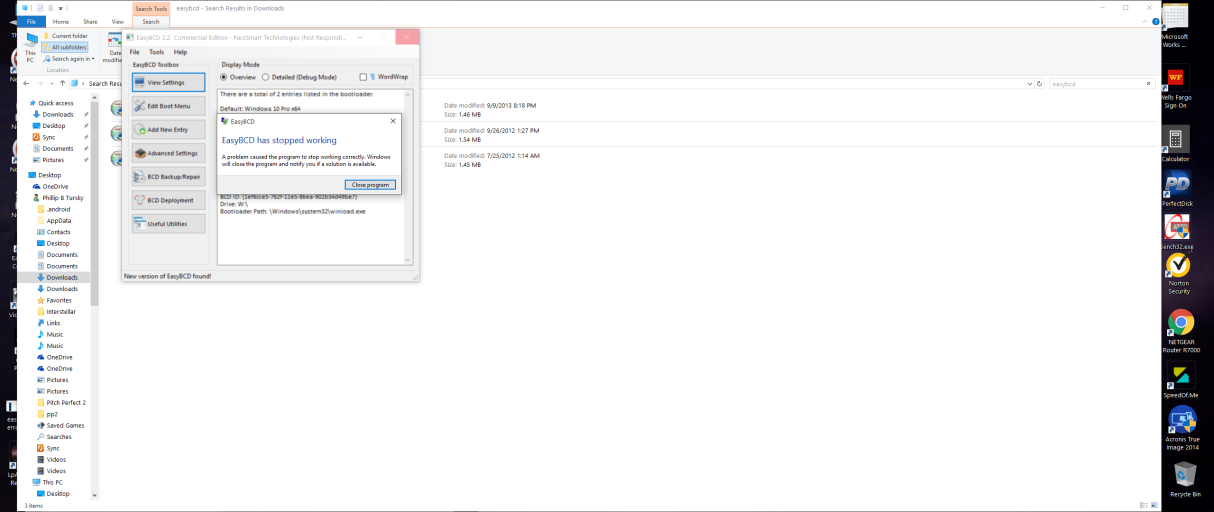Screen dimensions: 1214x512
Task: Click Add New Entry in EasyBCD toolbox
Action: [168, 130]
